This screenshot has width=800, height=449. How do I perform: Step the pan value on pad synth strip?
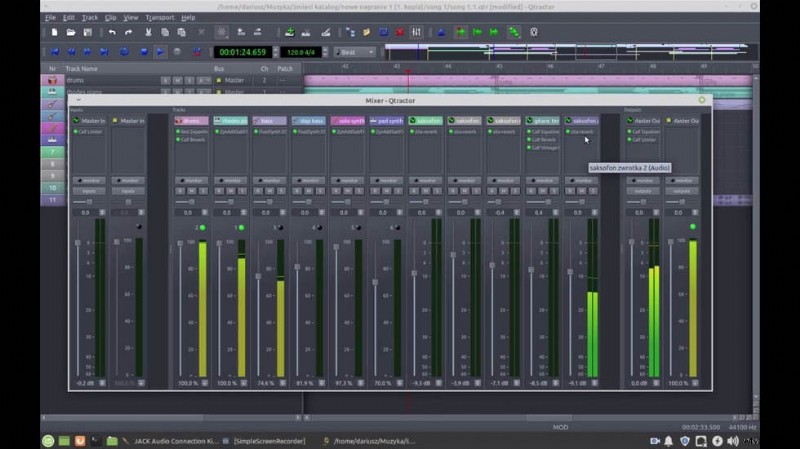tap(399, 213)
